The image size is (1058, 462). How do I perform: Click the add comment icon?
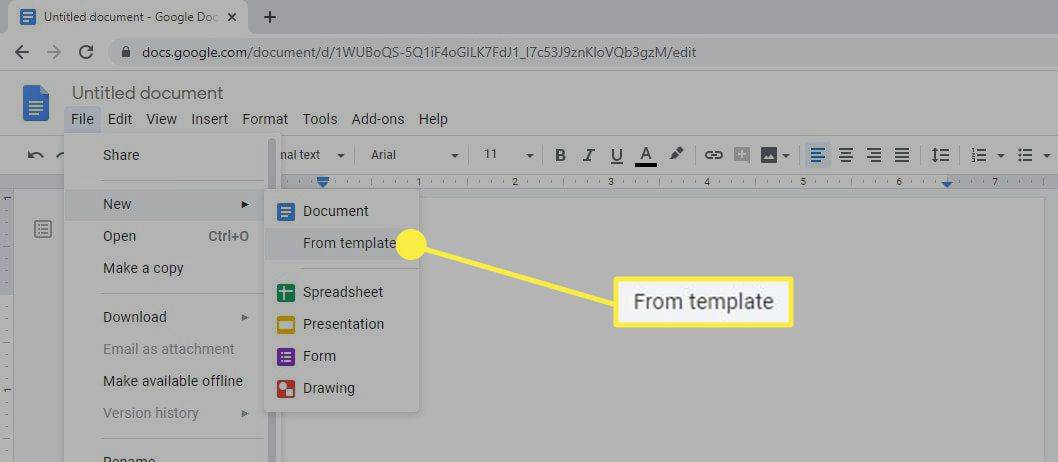click(x=742, y=155)
